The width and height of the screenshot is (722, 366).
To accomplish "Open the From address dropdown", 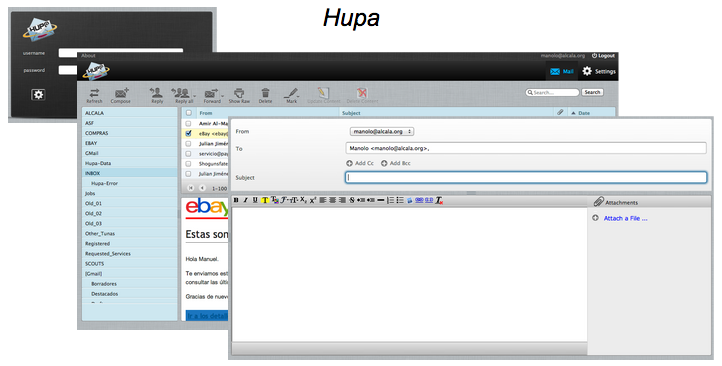I will tap(382, 132).
